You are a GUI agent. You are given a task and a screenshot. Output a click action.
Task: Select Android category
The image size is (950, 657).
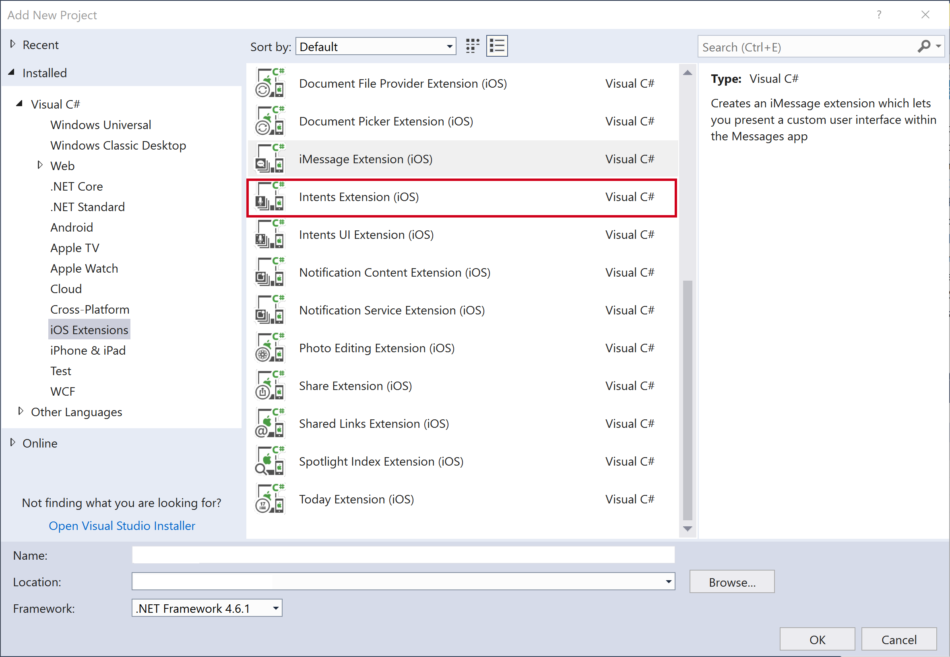[x=71, y=227]
